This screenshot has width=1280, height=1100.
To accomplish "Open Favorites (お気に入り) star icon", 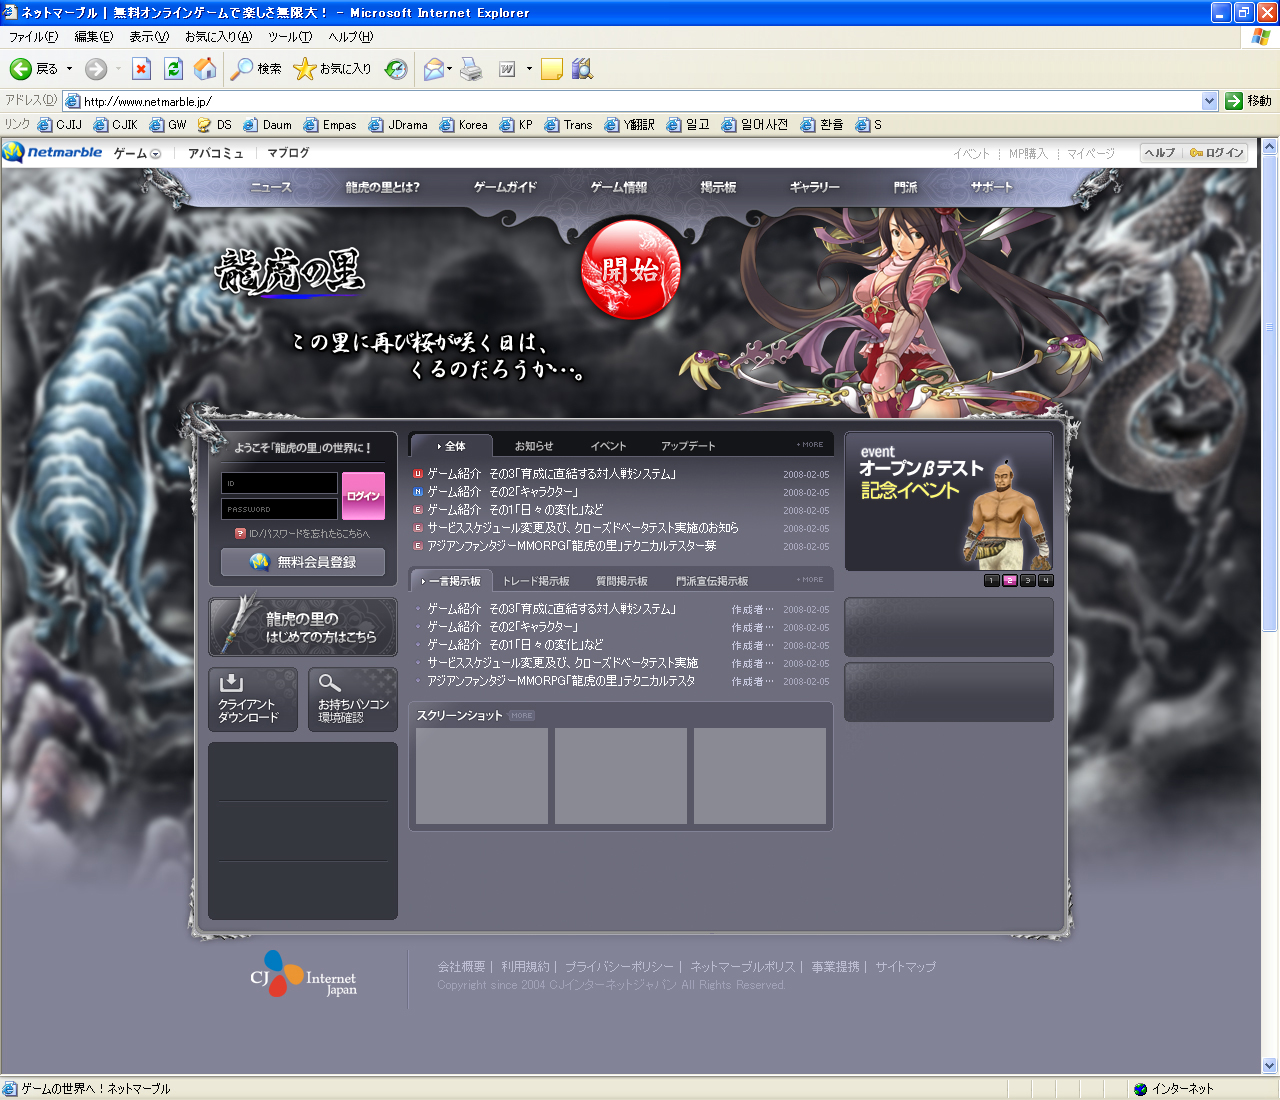I will (332, 69).
